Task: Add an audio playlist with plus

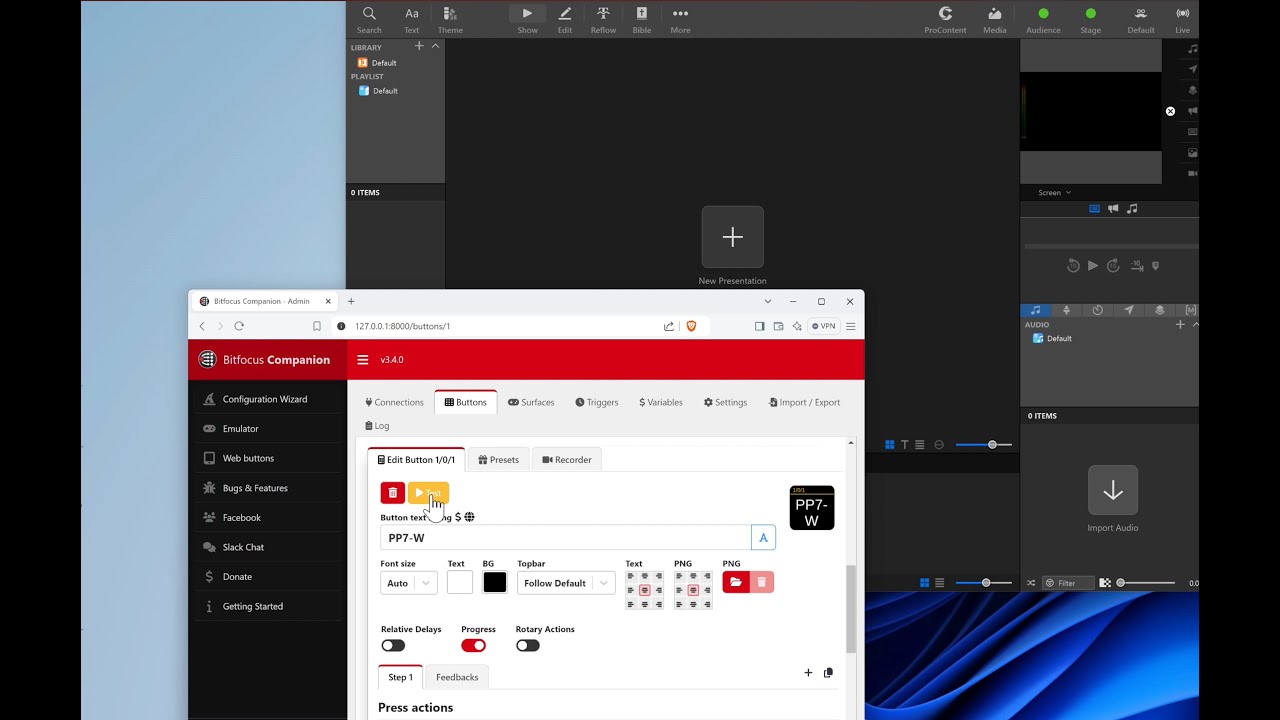Action: pyautogui.click(x=1180, y=324)
